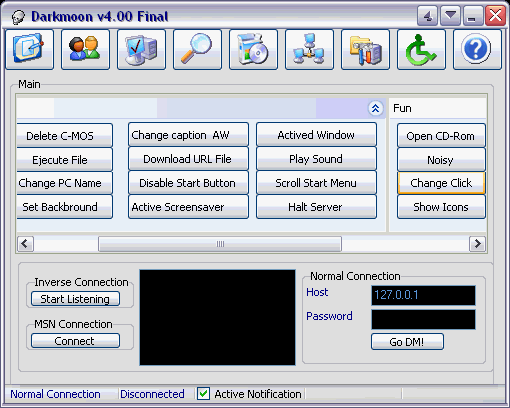
Task: Click the horizontal scrollbar thumb
Action: click(x=220, y=244)
